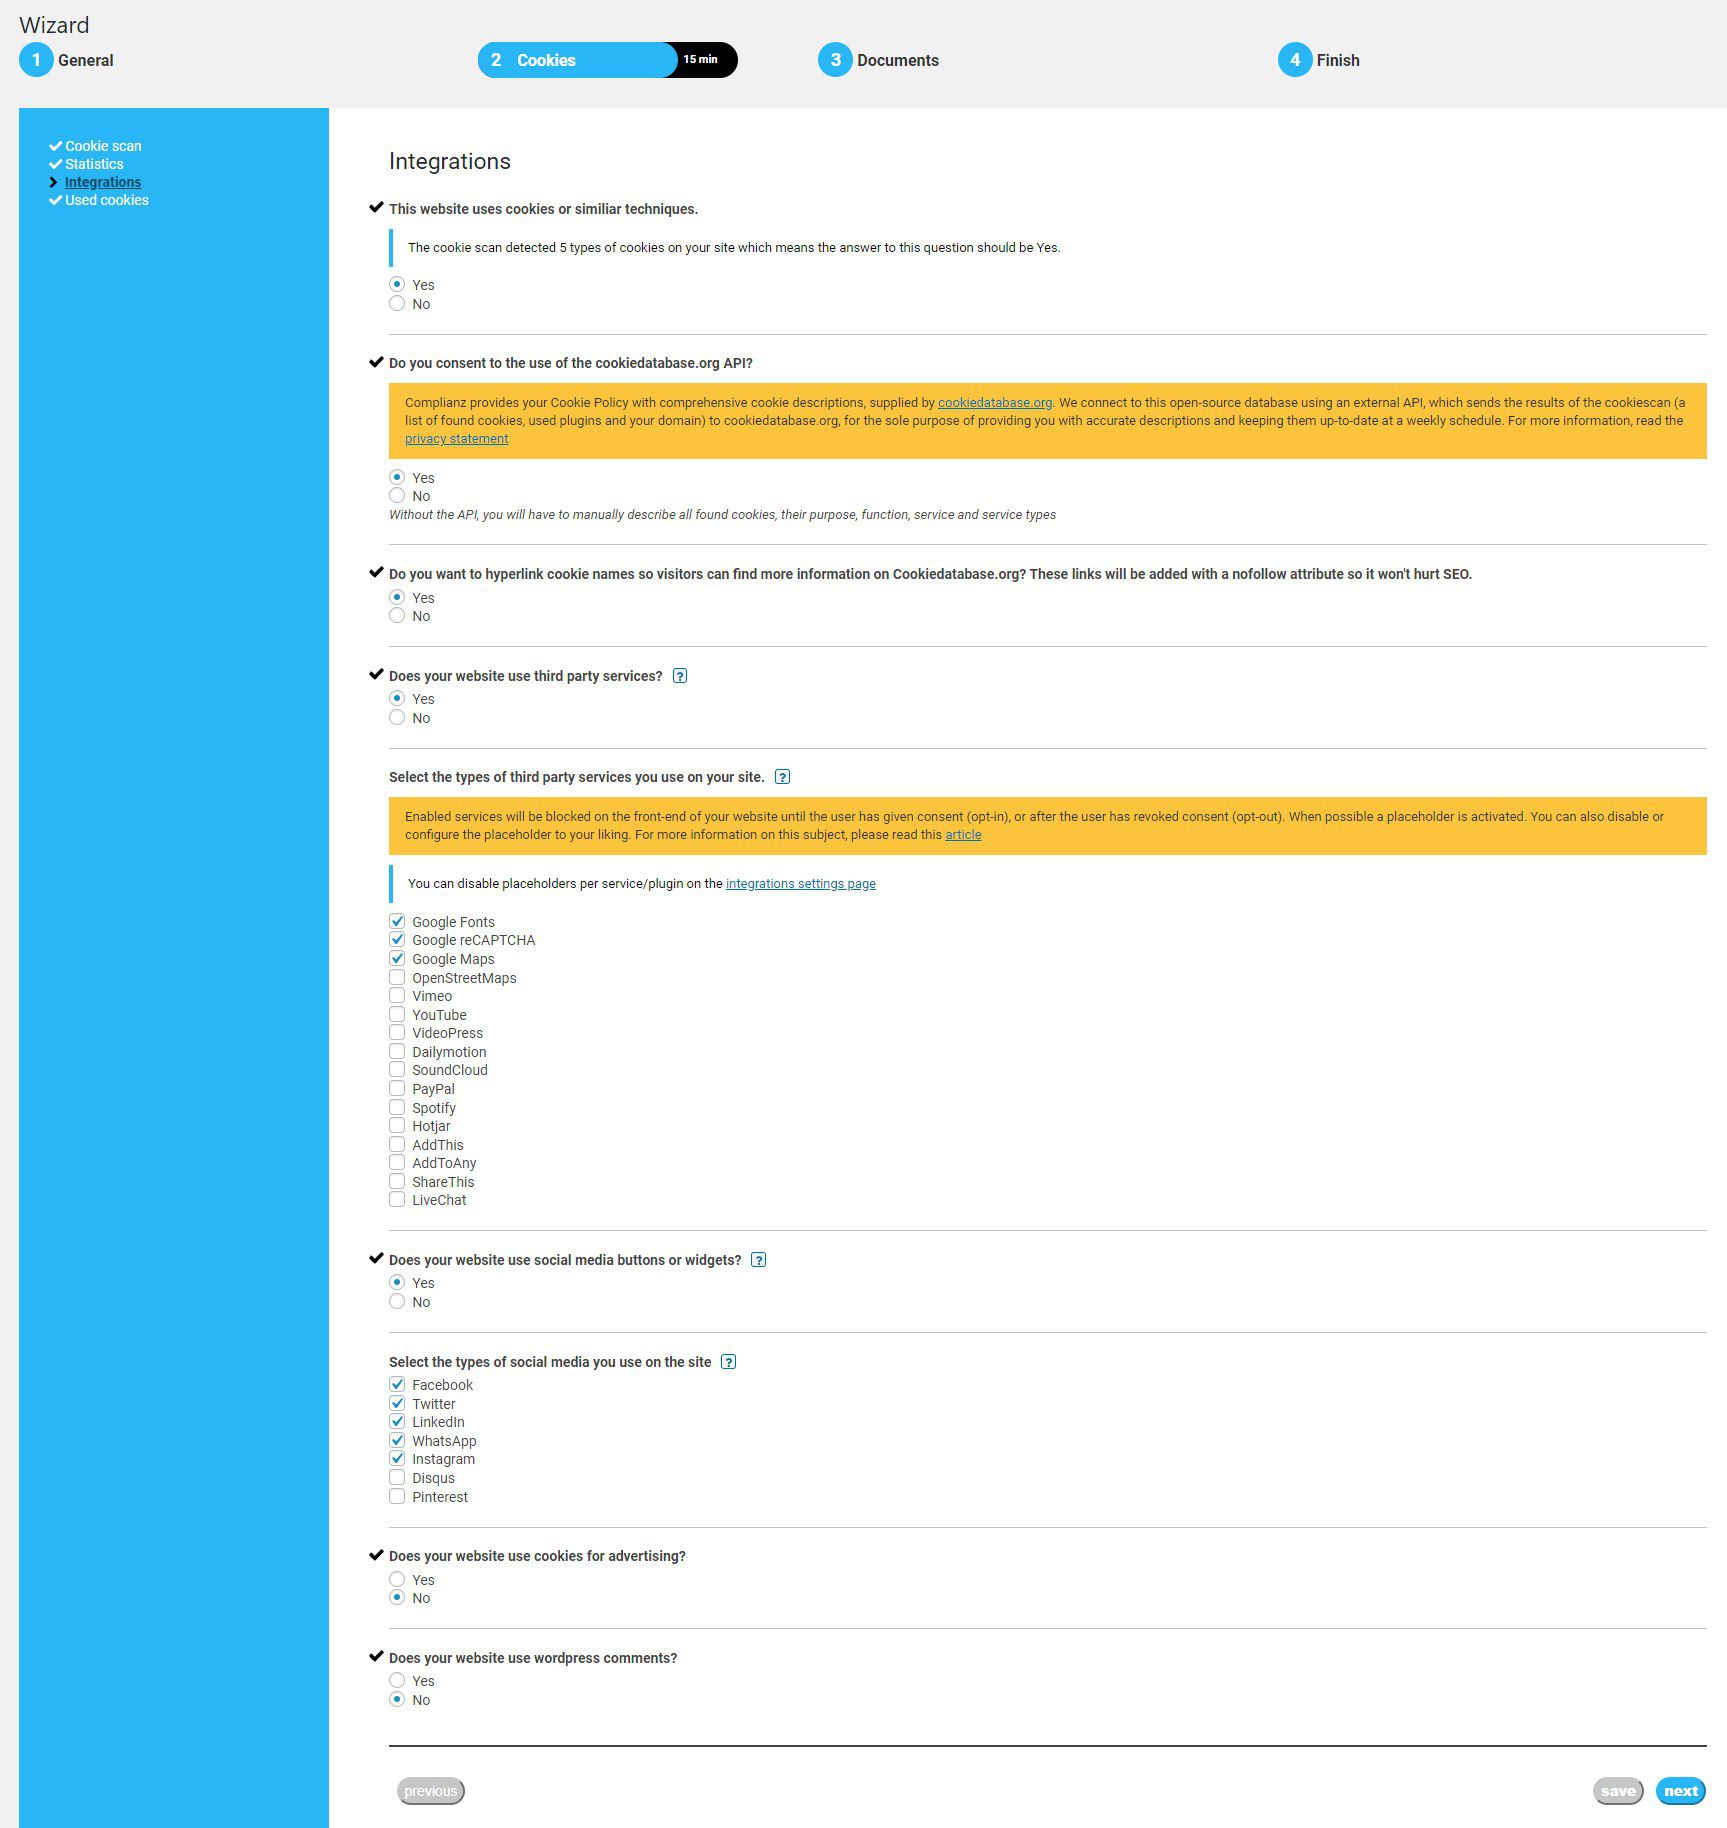Select No for website uses cookies

397,303
